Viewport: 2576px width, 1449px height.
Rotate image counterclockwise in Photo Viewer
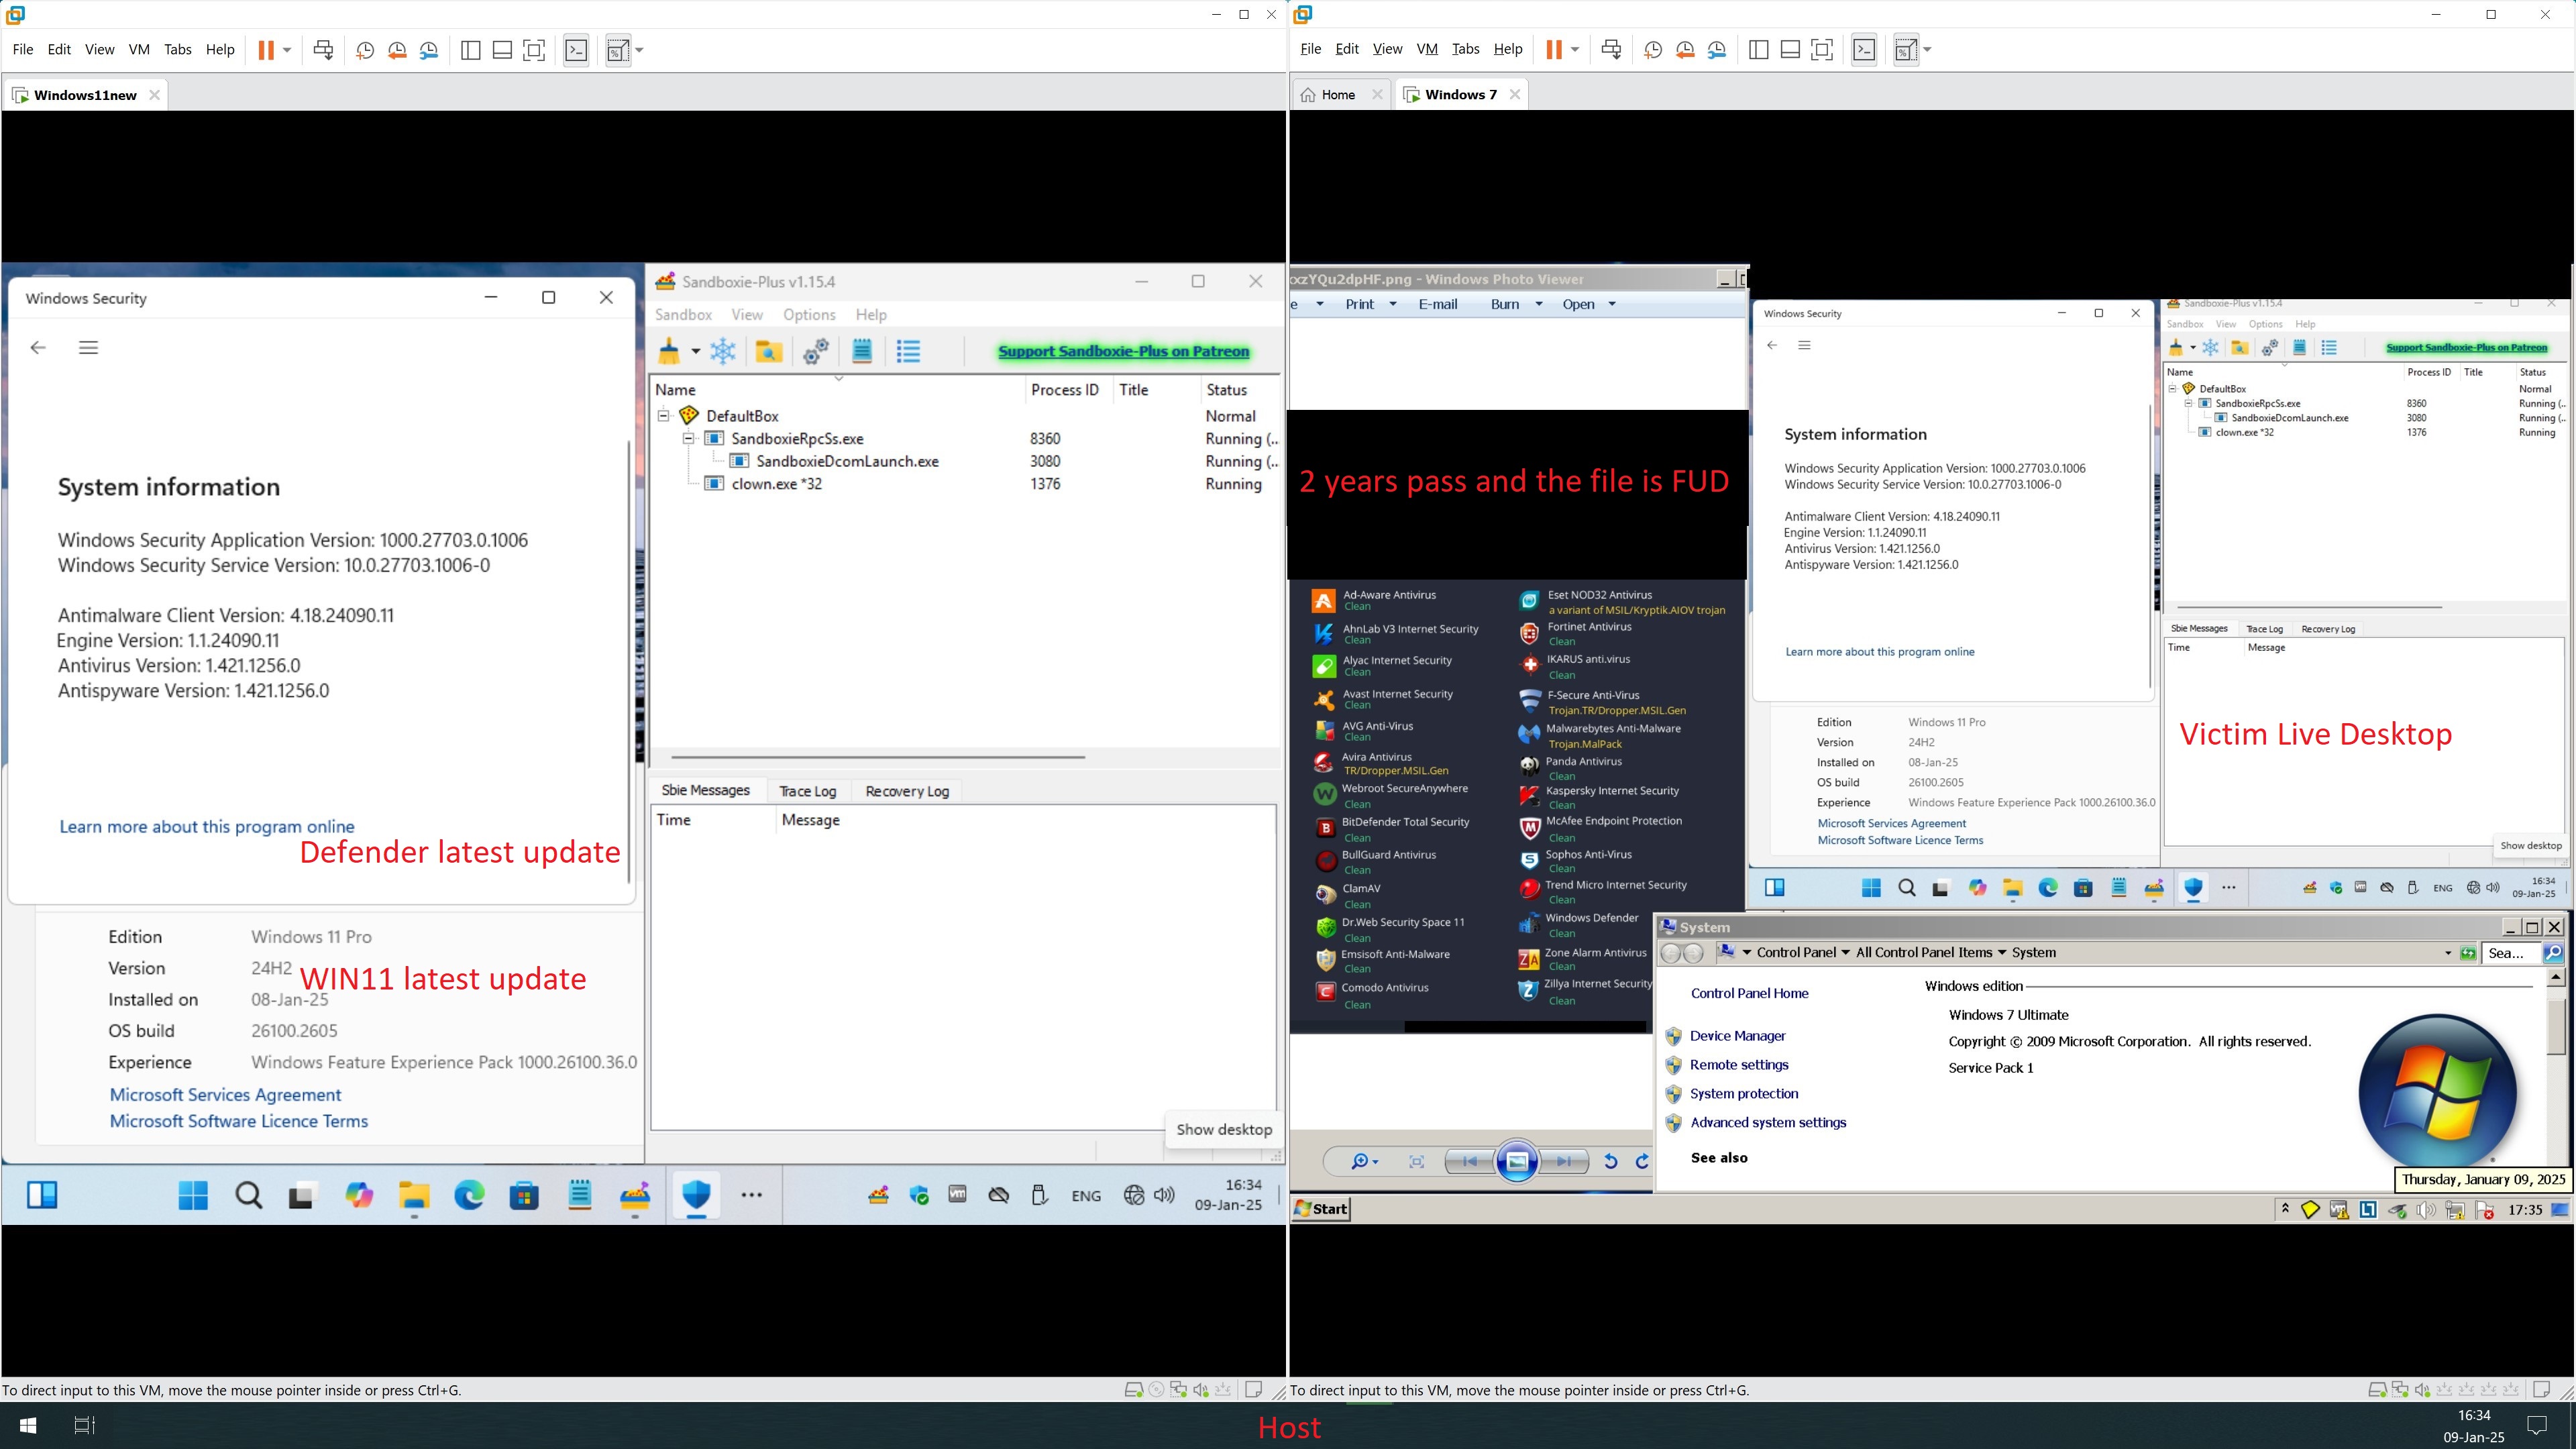tap(1610, 1161)
